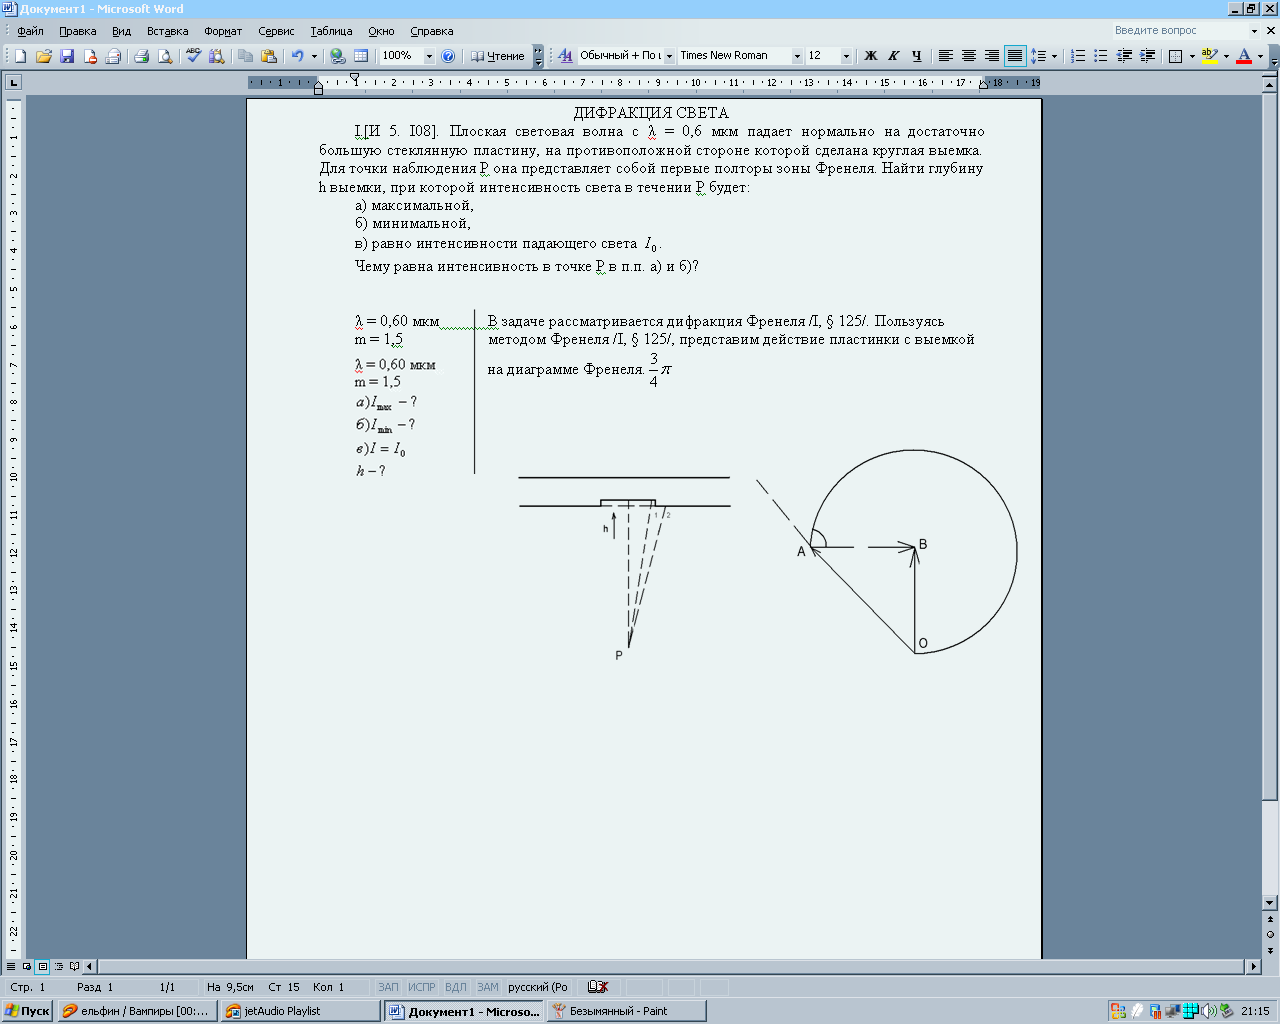Screen dimensions: 1280x1024
Task: Apply red font color
Action: [x=1244, y=56]
